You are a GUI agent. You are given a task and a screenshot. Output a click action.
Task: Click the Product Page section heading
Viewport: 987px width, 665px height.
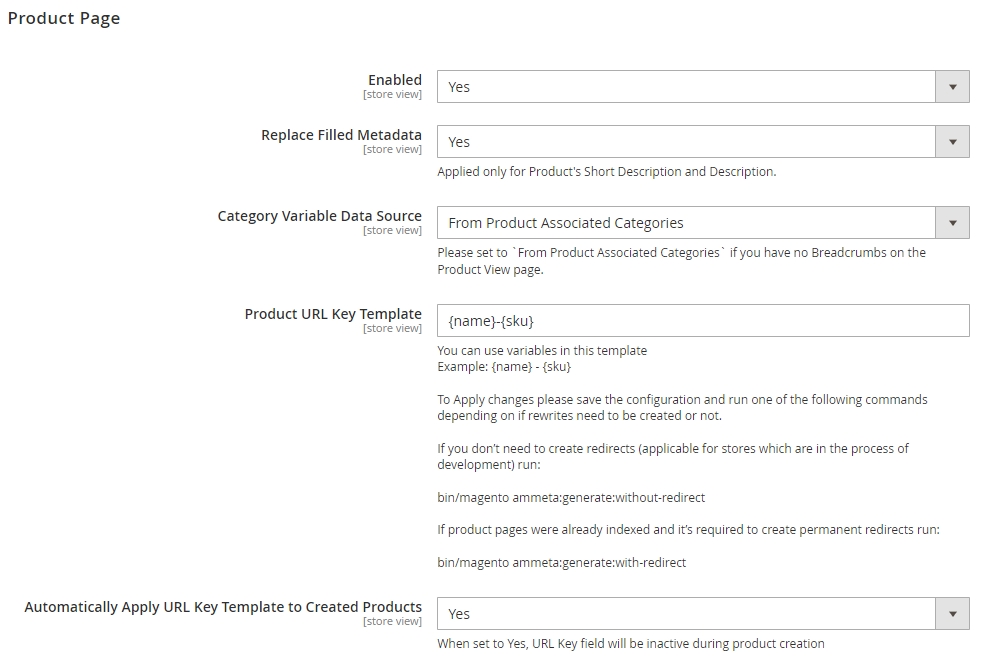click(x=64, y=19)
